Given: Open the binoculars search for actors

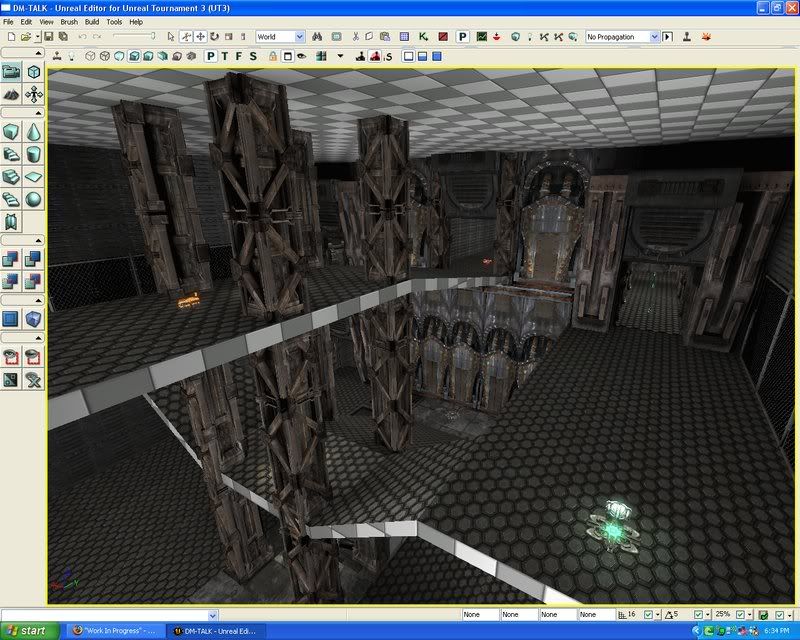Looking at the screenshot, I should coord(317,37).
